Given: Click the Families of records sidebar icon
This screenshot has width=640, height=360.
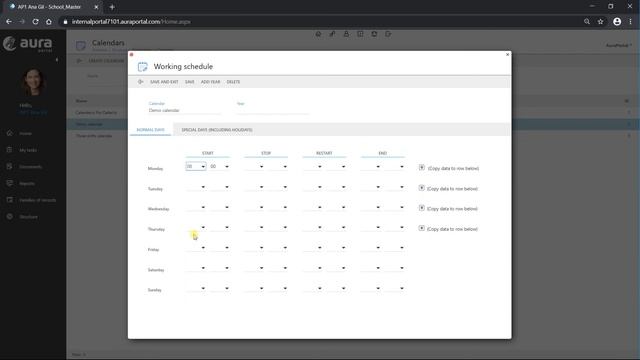Looking at the screenshot, I should pos(10,200).
